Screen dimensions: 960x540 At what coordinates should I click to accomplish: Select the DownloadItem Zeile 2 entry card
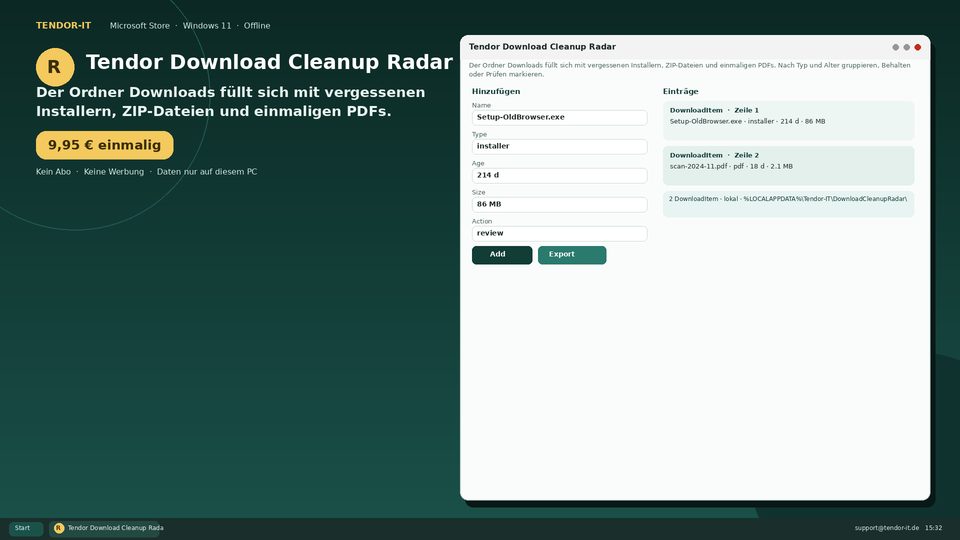(789, 165)
